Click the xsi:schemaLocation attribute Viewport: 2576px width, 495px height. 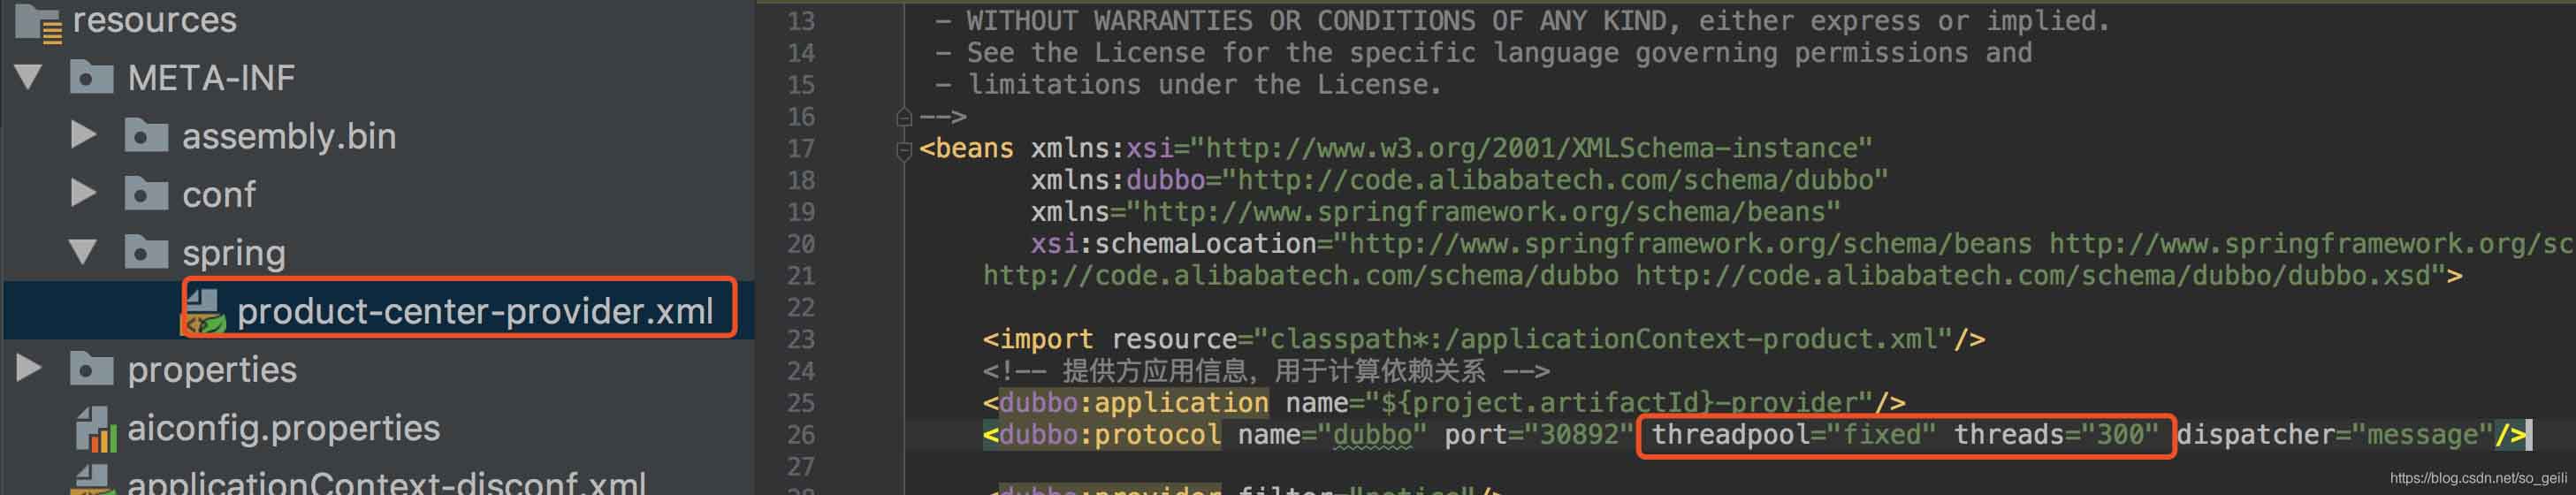(1174, 243)
